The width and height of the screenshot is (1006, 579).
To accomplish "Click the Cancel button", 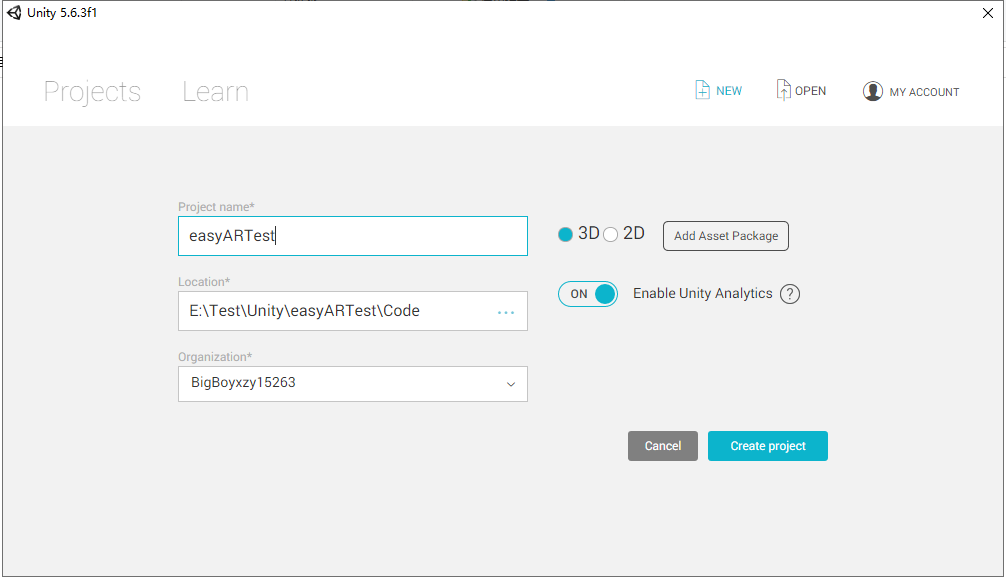I will point(663,446).
